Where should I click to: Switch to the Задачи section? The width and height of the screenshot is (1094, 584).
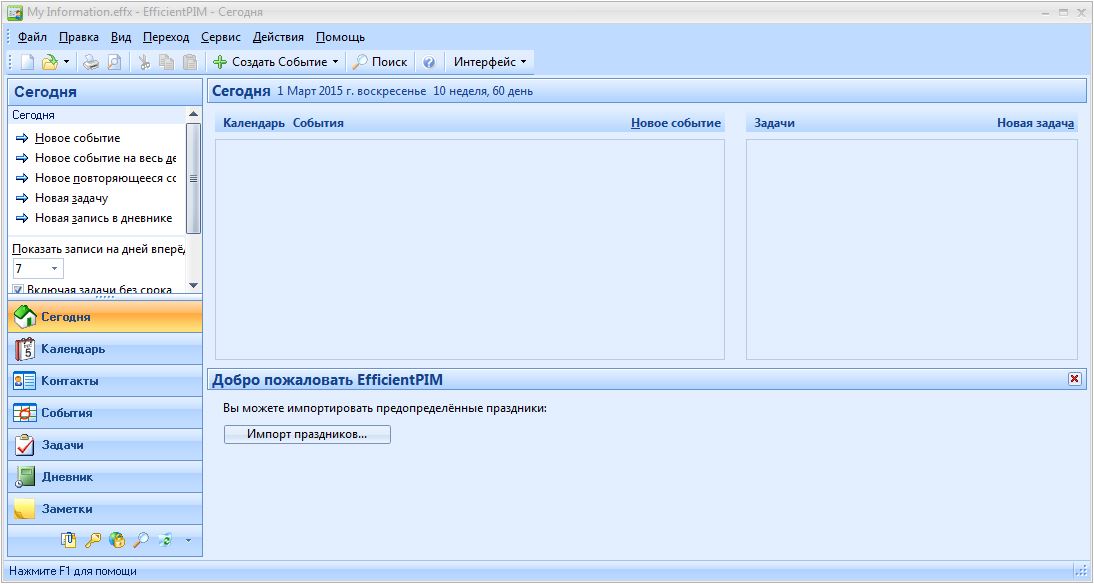point(105,445)
